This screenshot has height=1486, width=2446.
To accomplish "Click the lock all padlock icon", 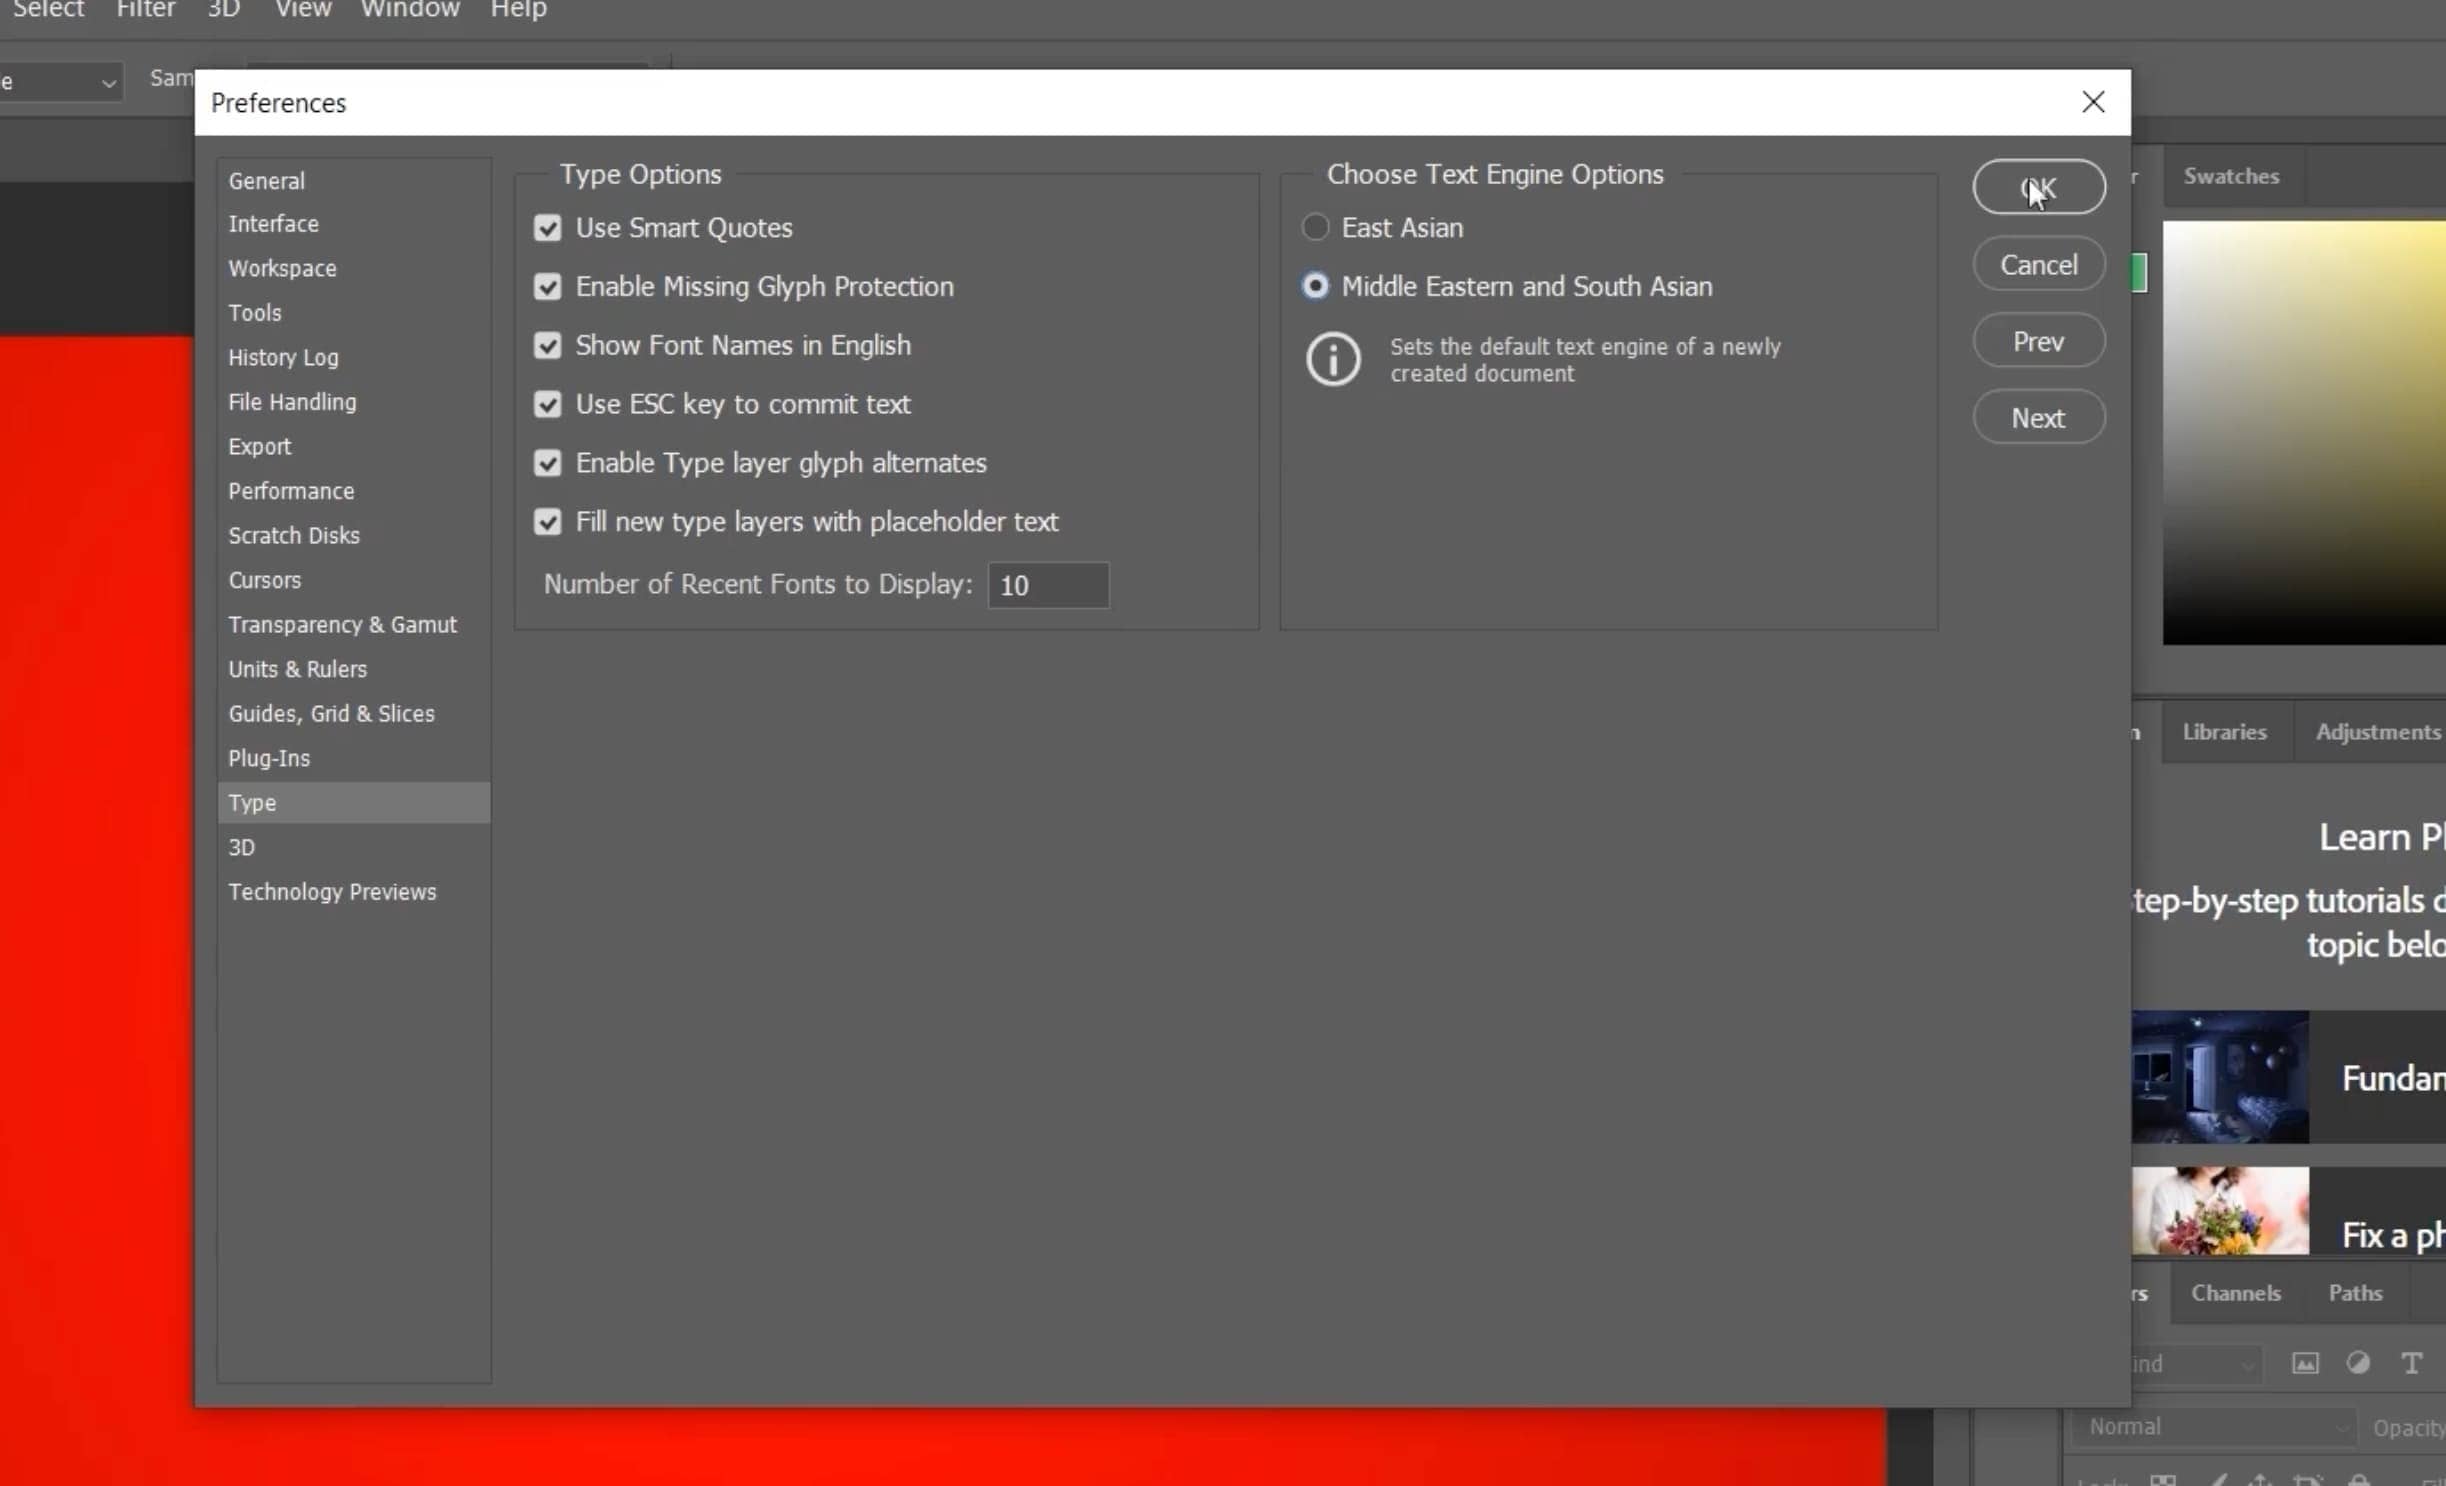I will tap(2359, 1480).
